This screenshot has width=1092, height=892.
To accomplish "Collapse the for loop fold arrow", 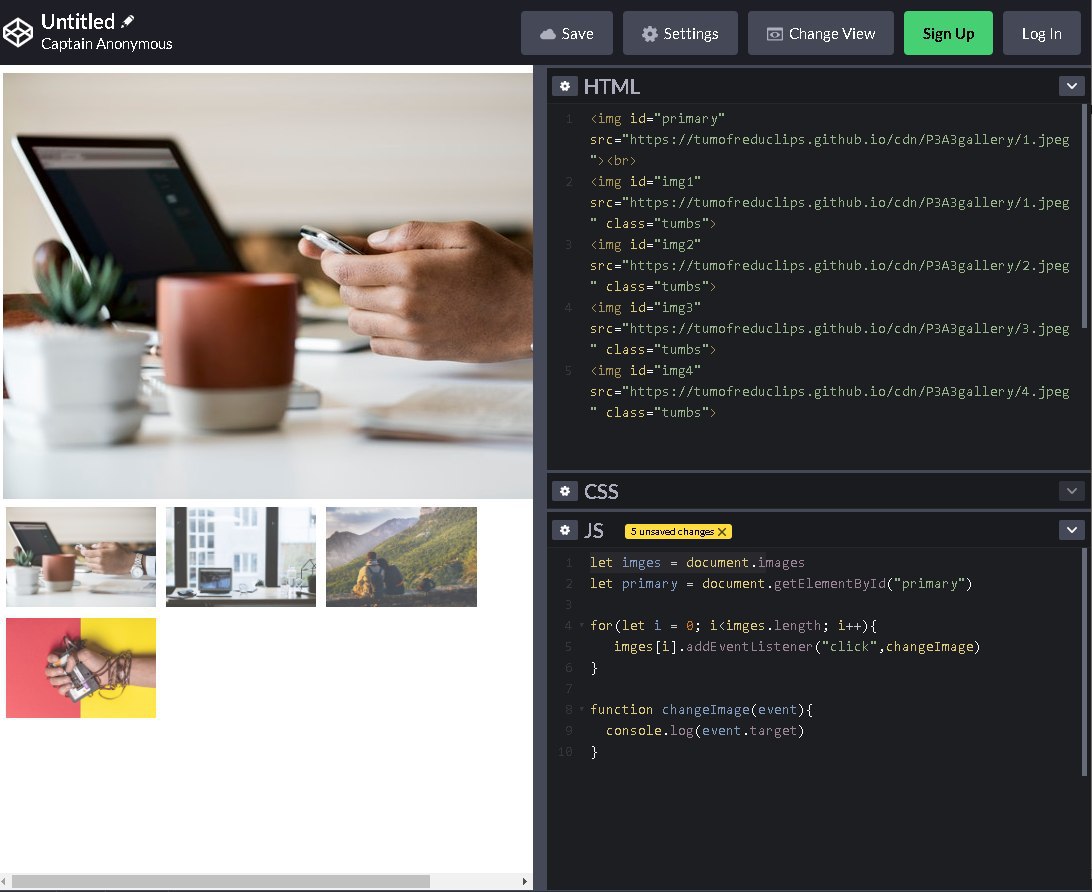I will pyautogui.click(x=582, y=625).
